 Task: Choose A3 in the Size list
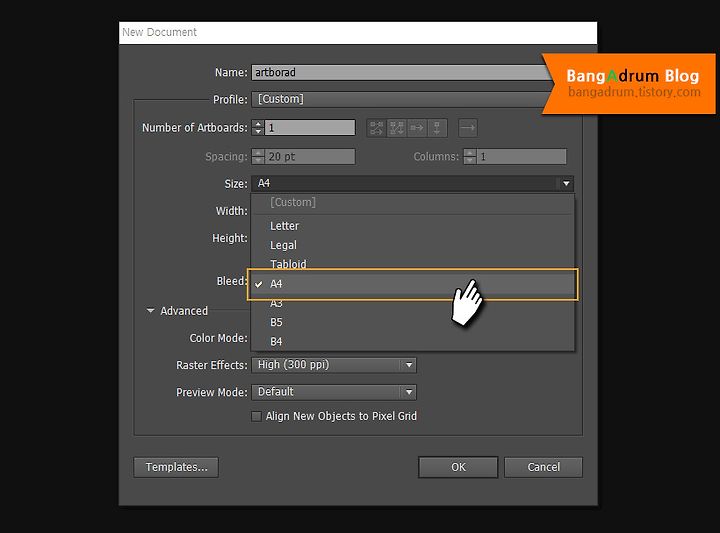click(412, 304)
